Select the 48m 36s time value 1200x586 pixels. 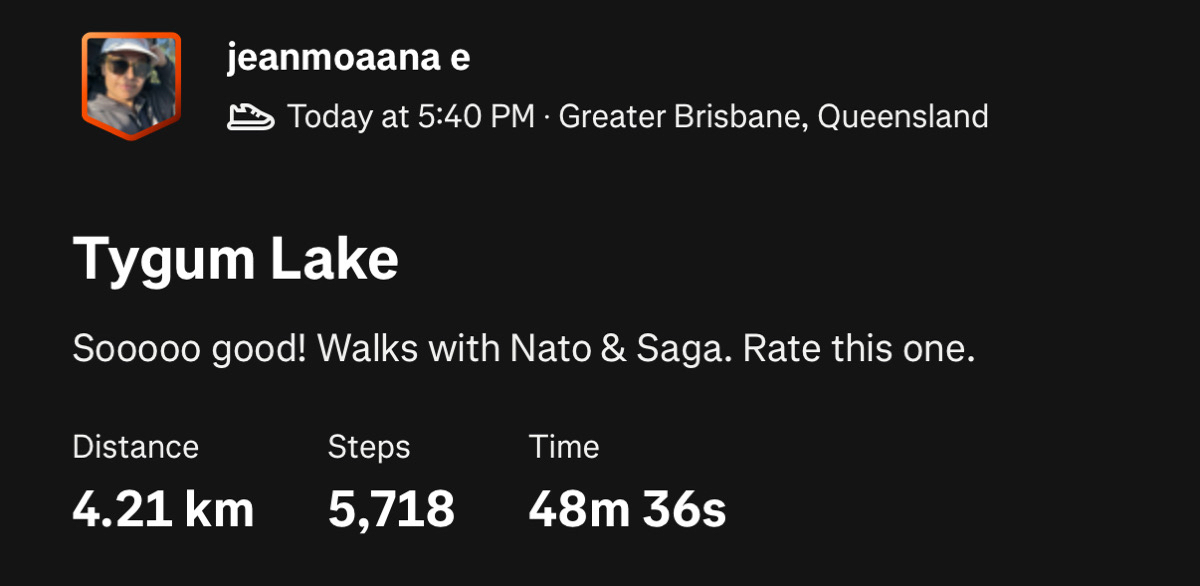pyautogui.click(x=627, y=509)
